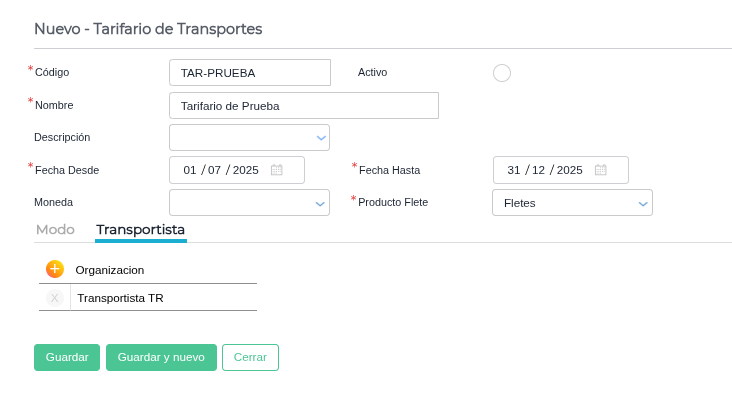The image size is (732, 403).
Task: Remove Transportista TR with the X icon
Action: click(x=55, y=298)
